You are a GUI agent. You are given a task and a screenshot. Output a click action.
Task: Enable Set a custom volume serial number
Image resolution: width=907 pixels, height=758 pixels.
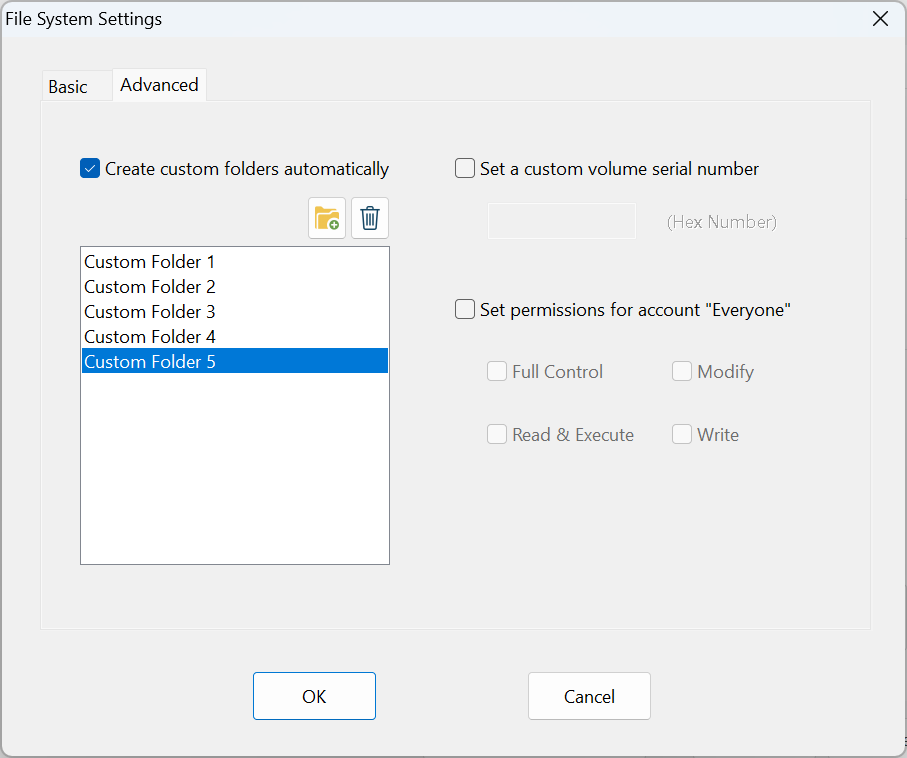pyautogui.click(x=464, y=168)
